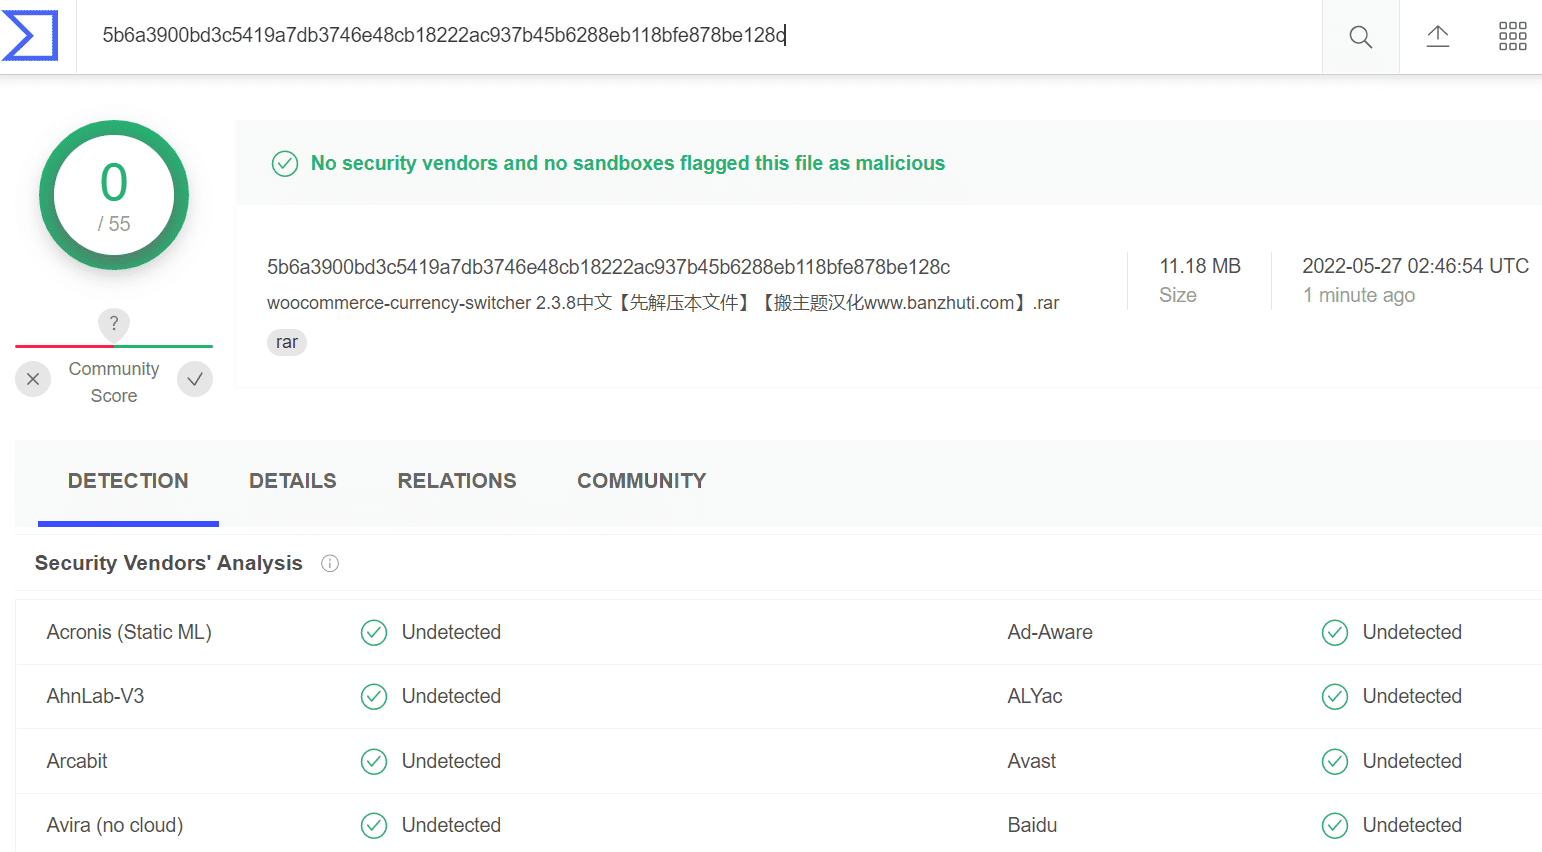Click the AhnLab-V3 Undetected check icon
The image size is (1542, 852).
pyautogui.click(x=374, y=697)
